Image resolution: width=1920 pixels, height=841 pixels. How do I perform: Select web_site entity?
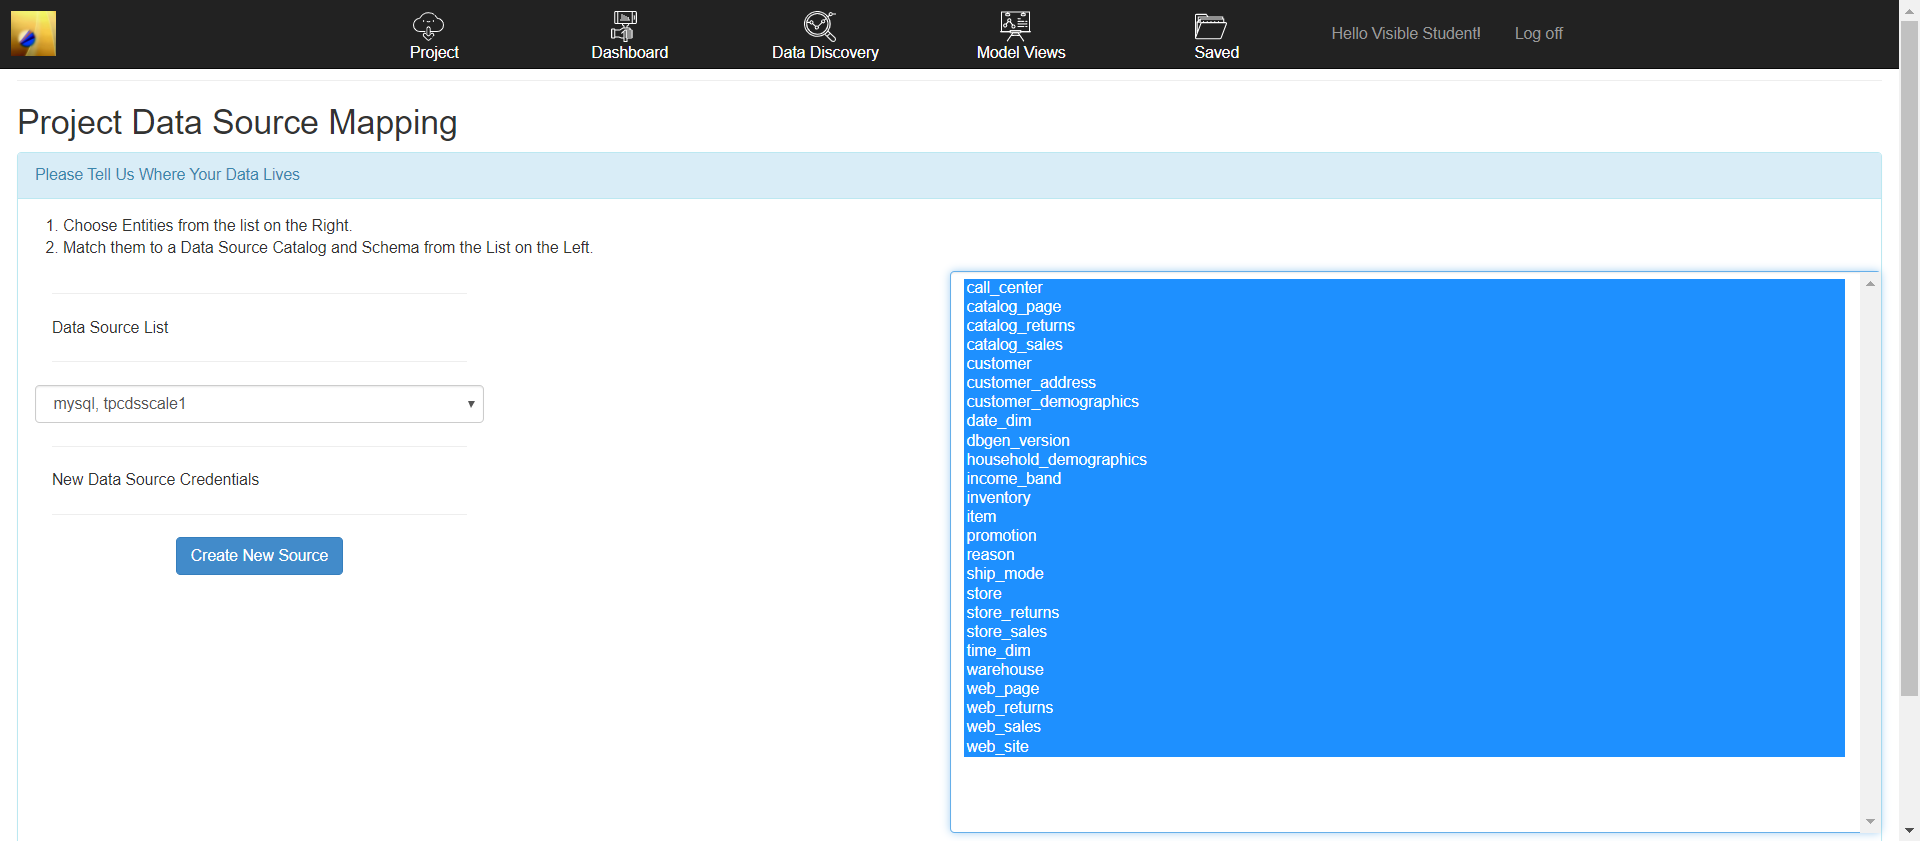pyautogui.click(x=1404, y=747)
